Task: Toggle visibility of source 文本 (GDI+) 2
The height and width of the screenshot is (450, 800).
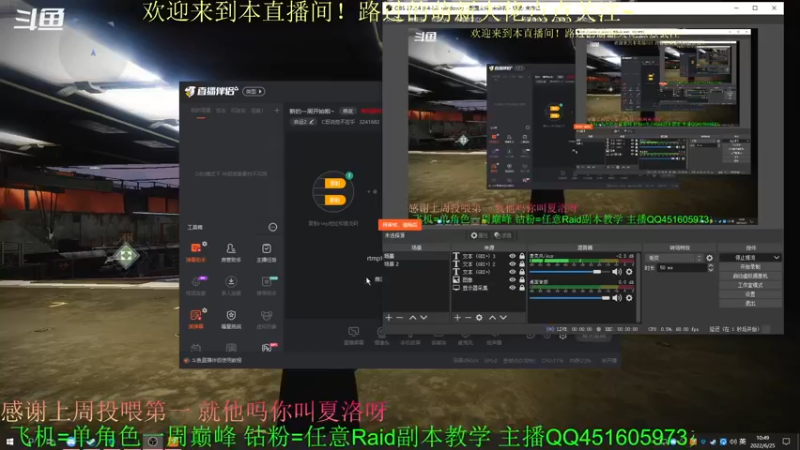Action: coord(512,264)
